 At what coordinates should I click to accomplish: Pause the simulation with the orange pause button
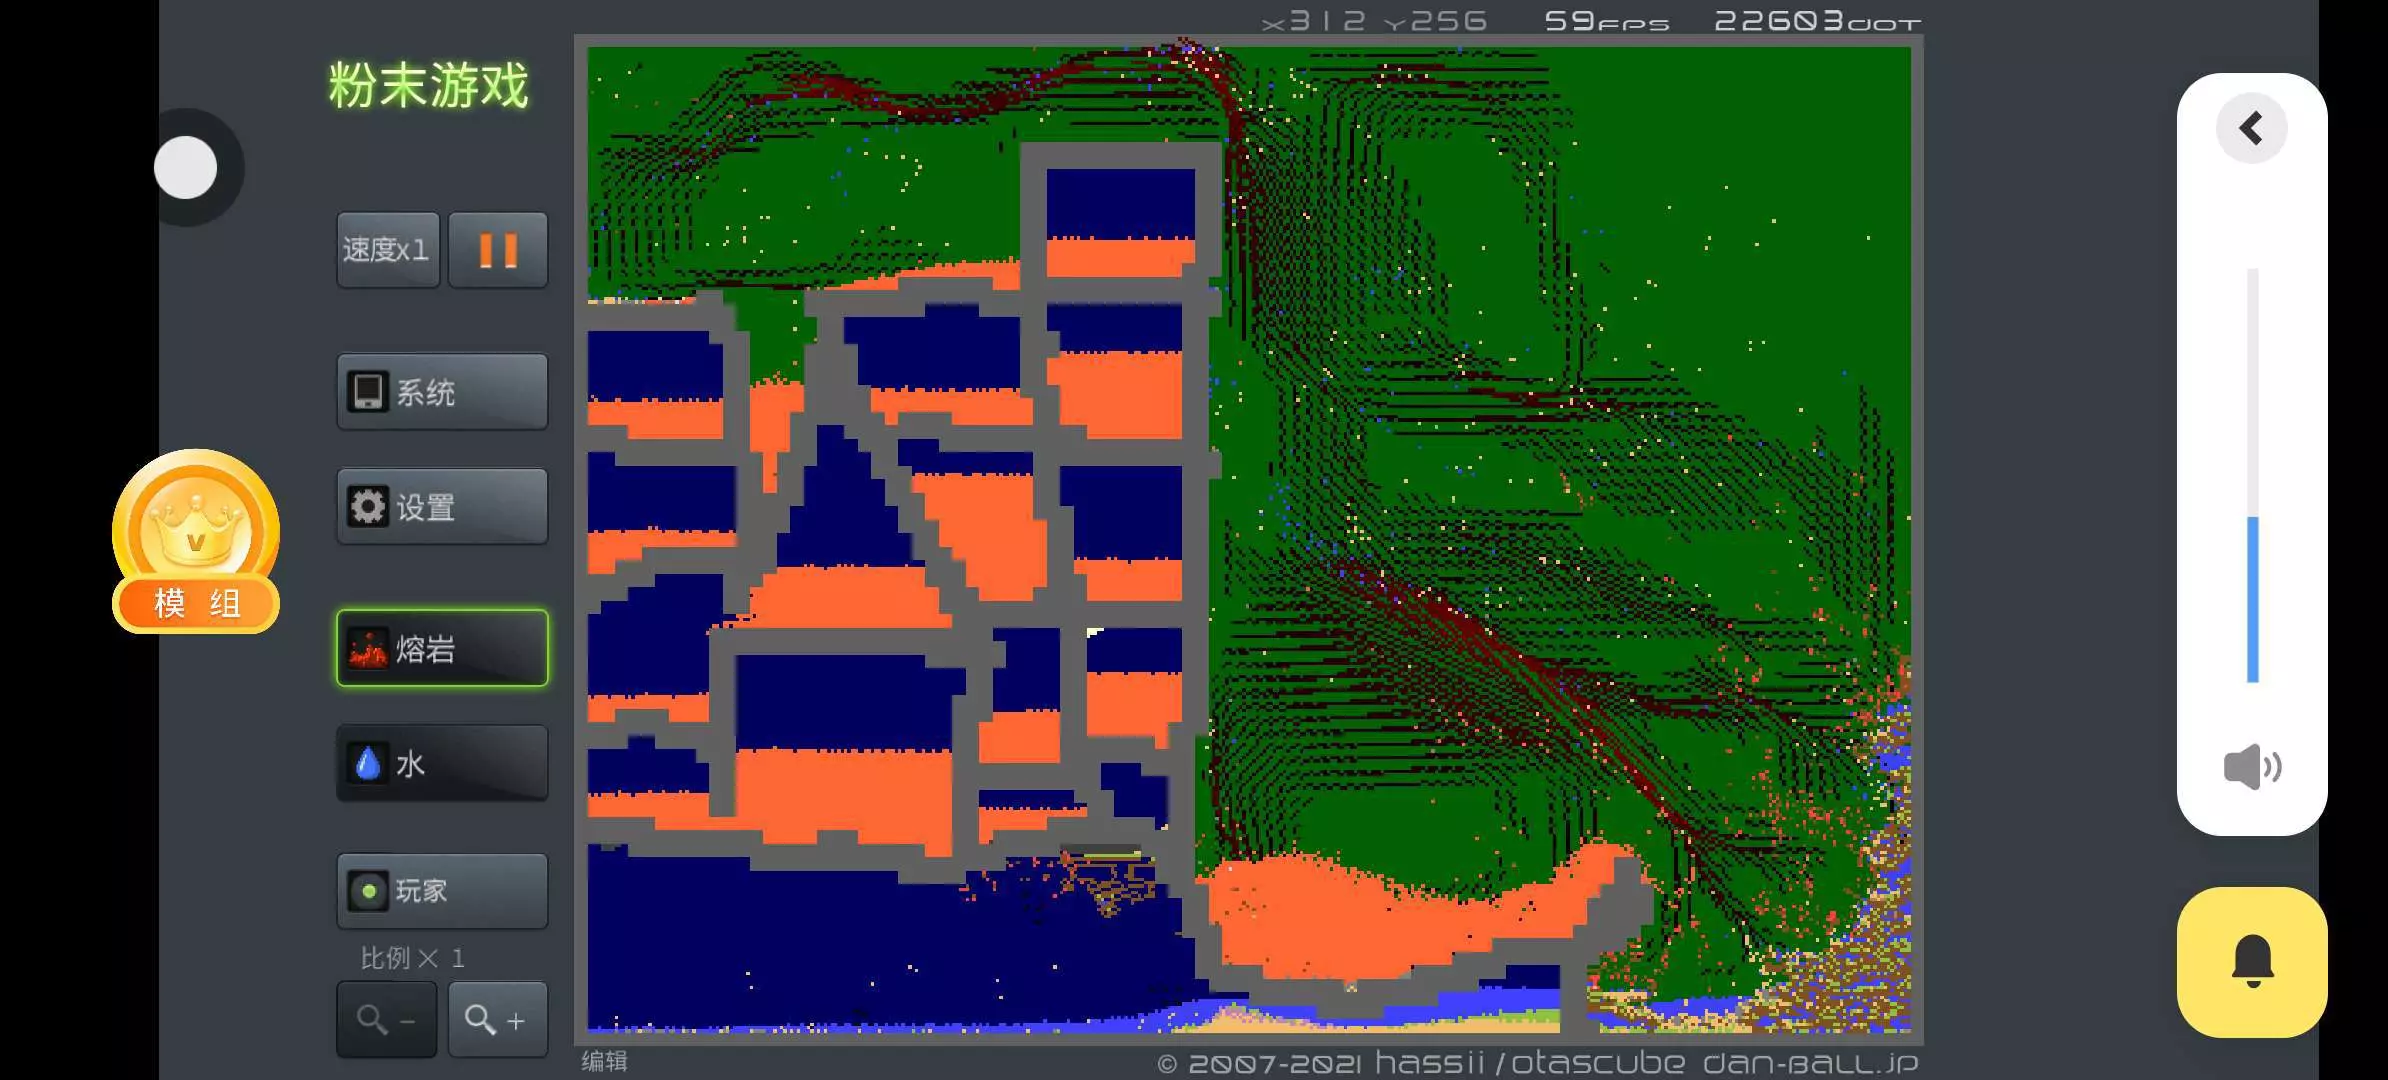click(498, 250)
